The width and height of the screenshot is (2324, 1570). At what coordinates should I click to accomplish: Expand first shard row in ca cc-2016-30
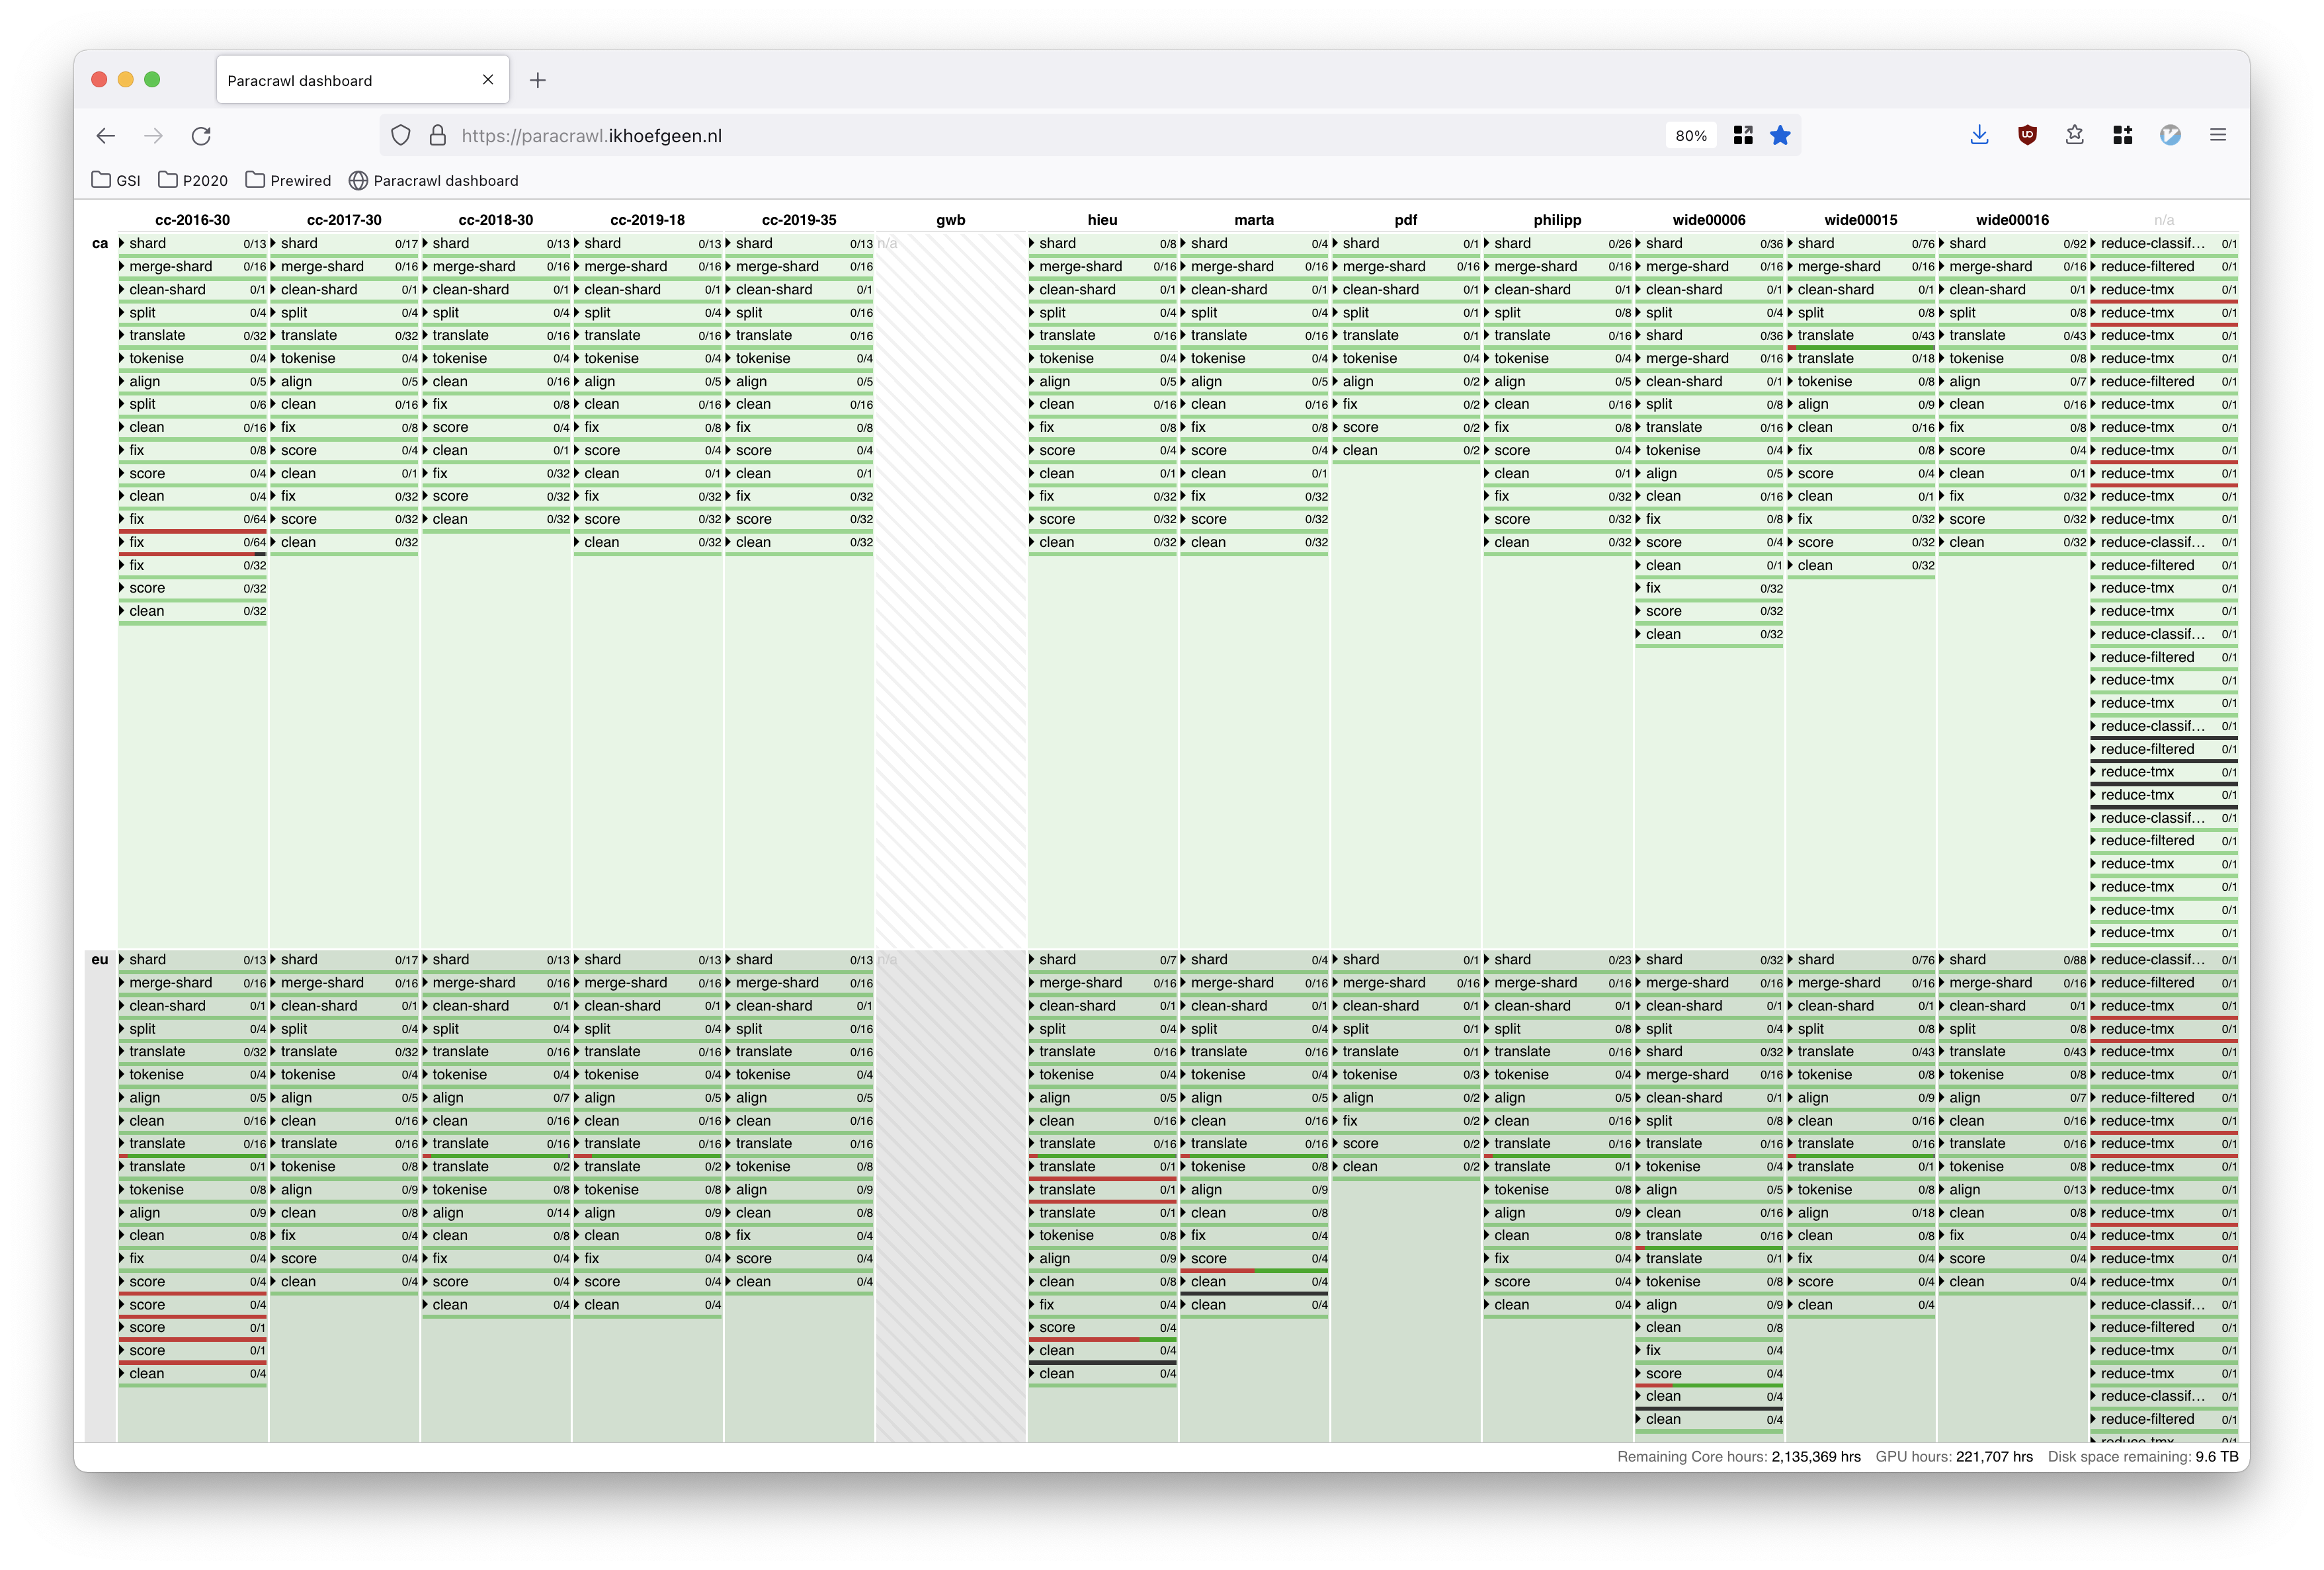click(122, 243)
